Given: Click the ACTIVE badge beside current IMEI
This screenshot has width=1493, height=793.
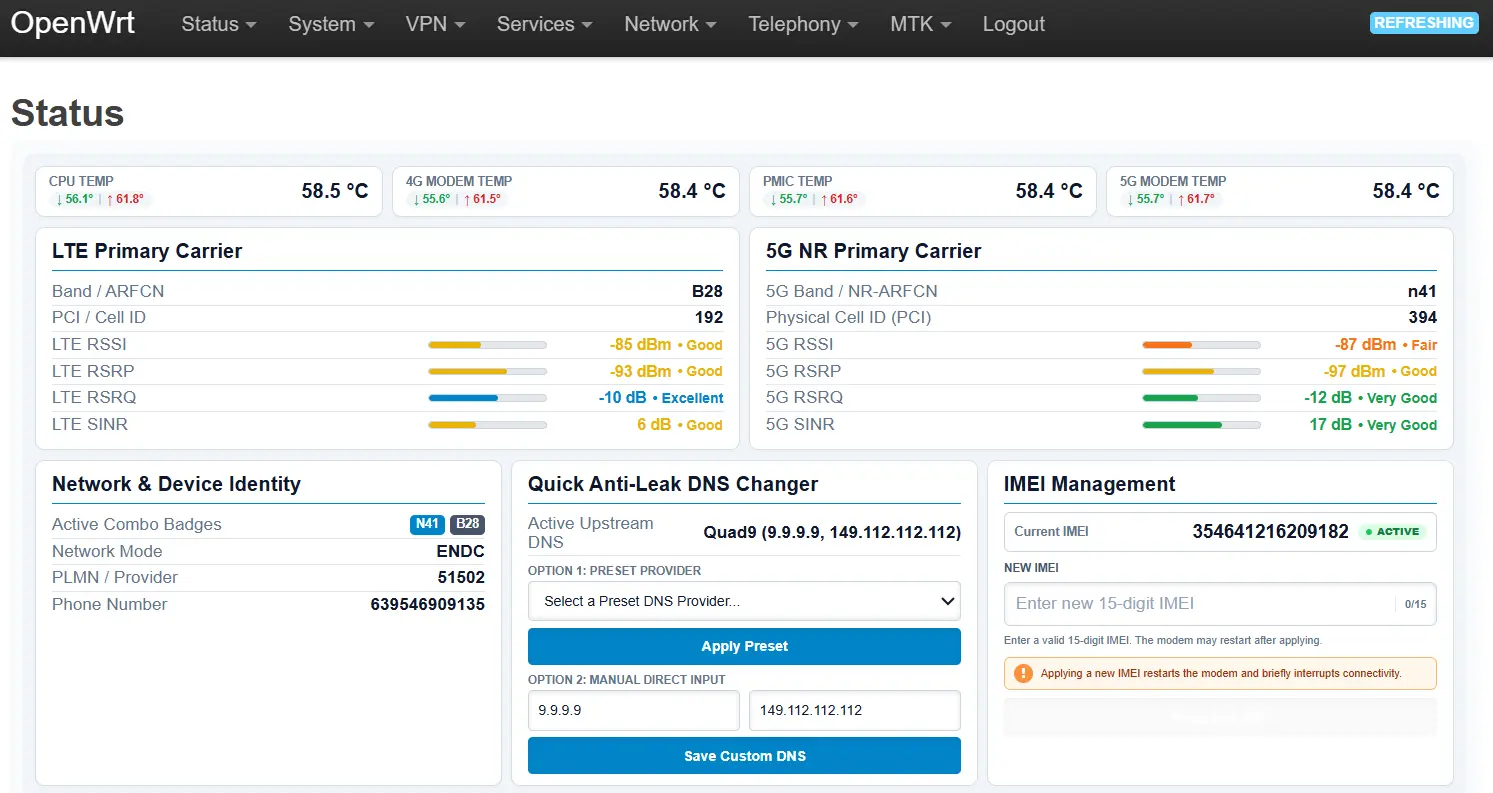Looking at the screenshot, I should (x=1391, y=531).
